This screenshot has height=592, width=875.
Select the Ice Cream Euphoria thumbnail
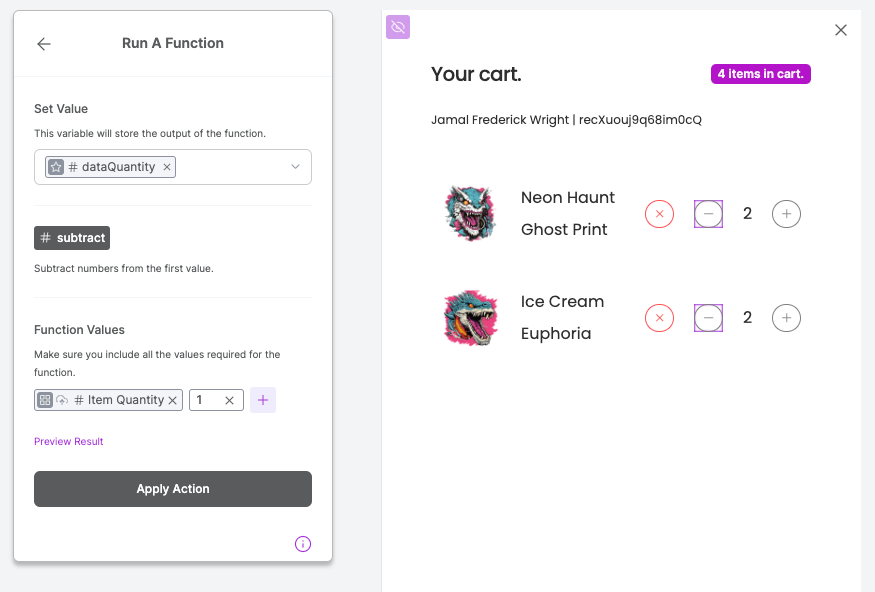(470, 318)
